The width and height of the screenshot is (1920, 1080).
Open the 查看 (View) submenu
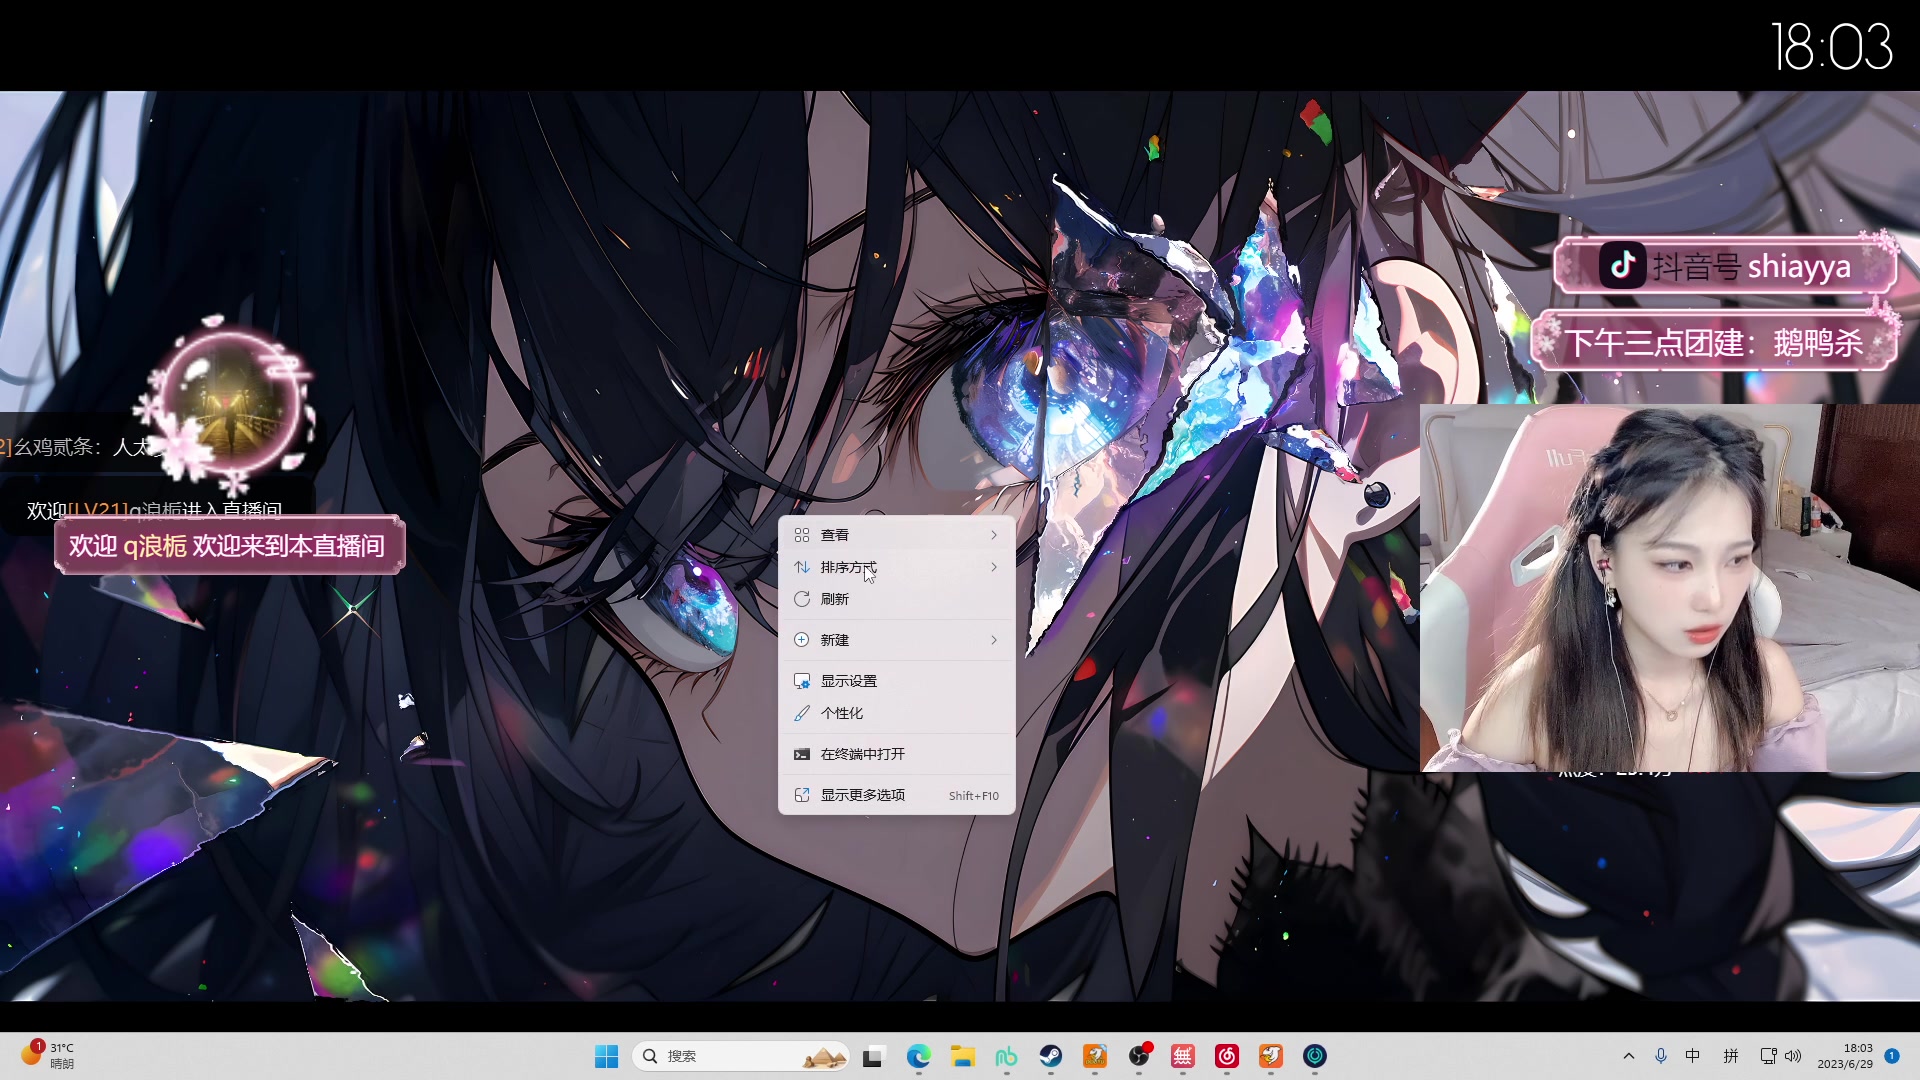click(x=896, y=535)
